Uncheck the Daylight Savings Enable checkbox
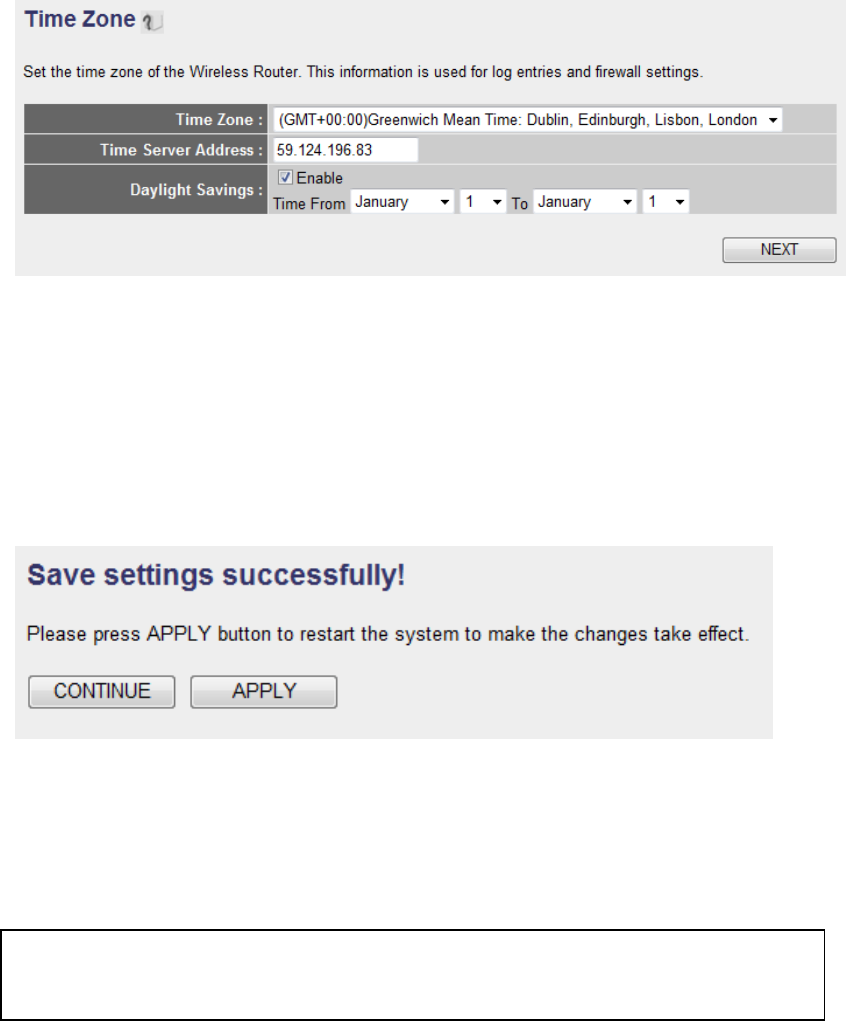This screenshot has height=1021, width=846. 285,177
